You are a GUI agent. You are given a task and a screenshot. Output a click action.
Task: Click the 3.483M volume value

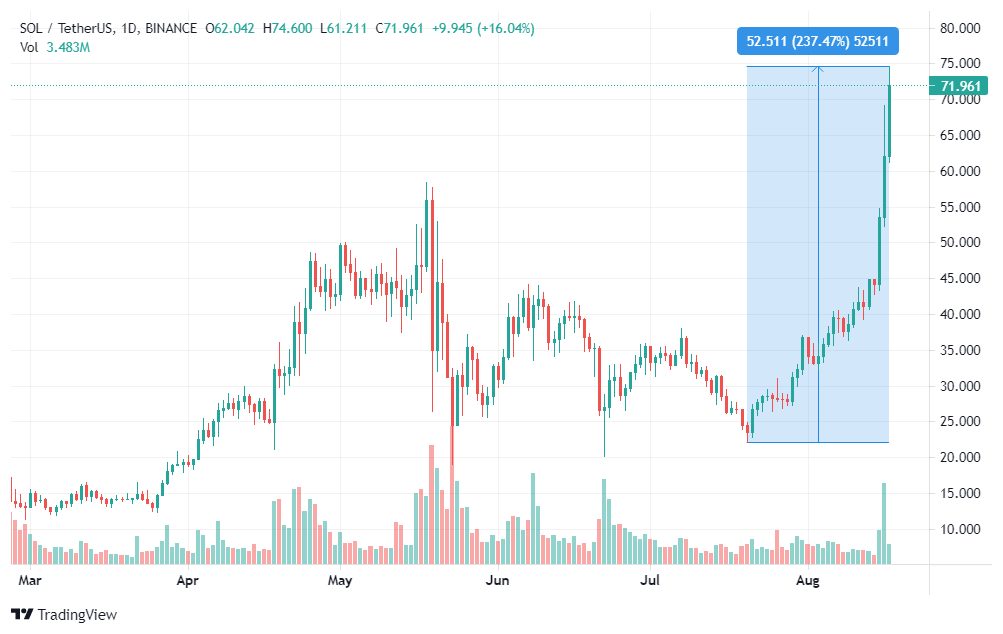[x=68, y=47]
